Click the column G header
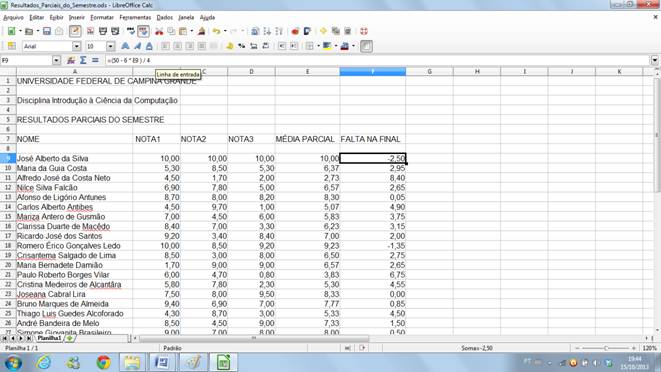The height and width of the screenshot is (372, 661). tap(430, 72)
